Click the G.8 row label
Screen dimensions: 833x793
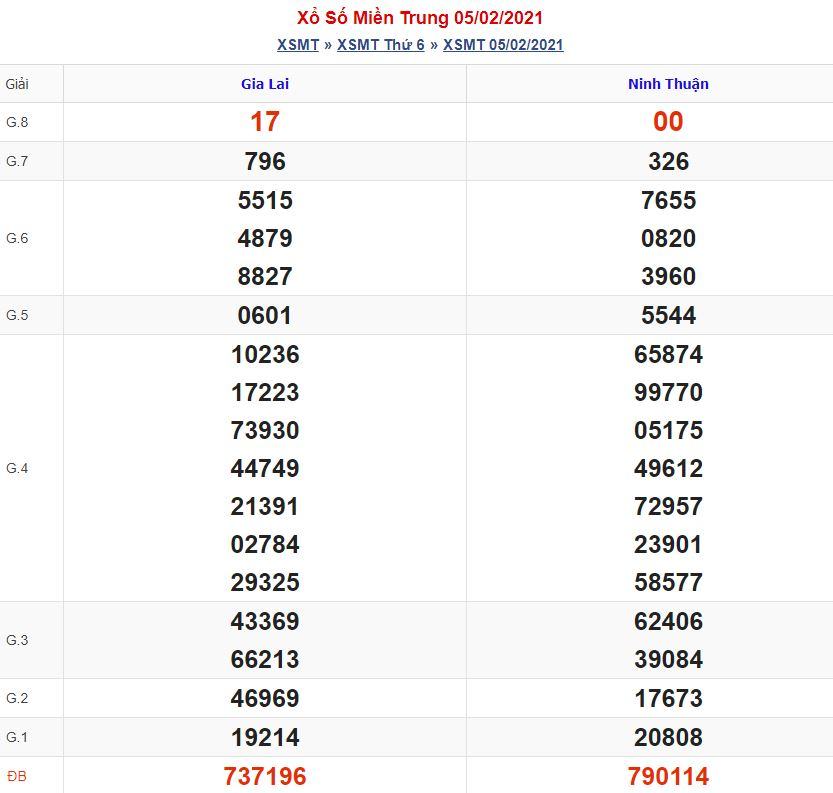(17, 122)
